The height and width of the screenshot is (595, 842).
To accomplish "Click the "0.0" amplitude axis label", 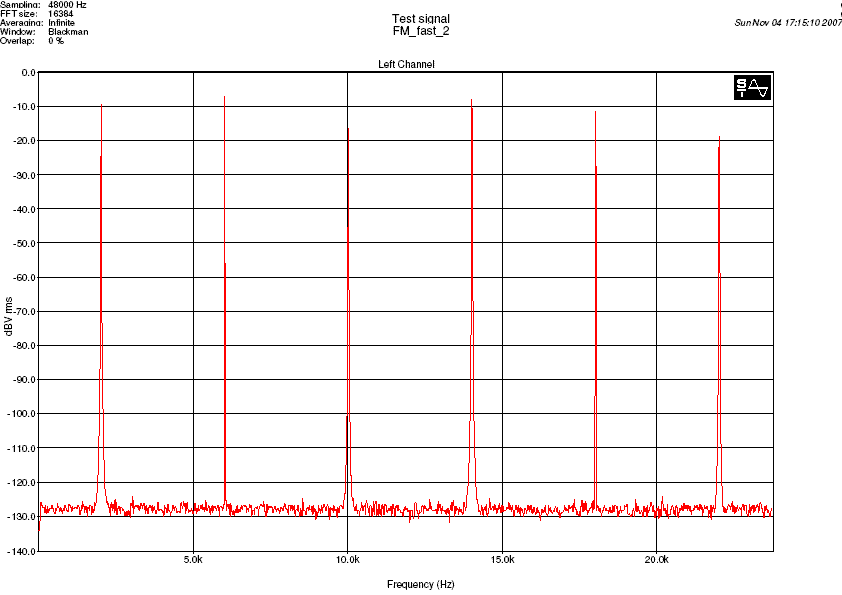I will click(x=28, y=72).
